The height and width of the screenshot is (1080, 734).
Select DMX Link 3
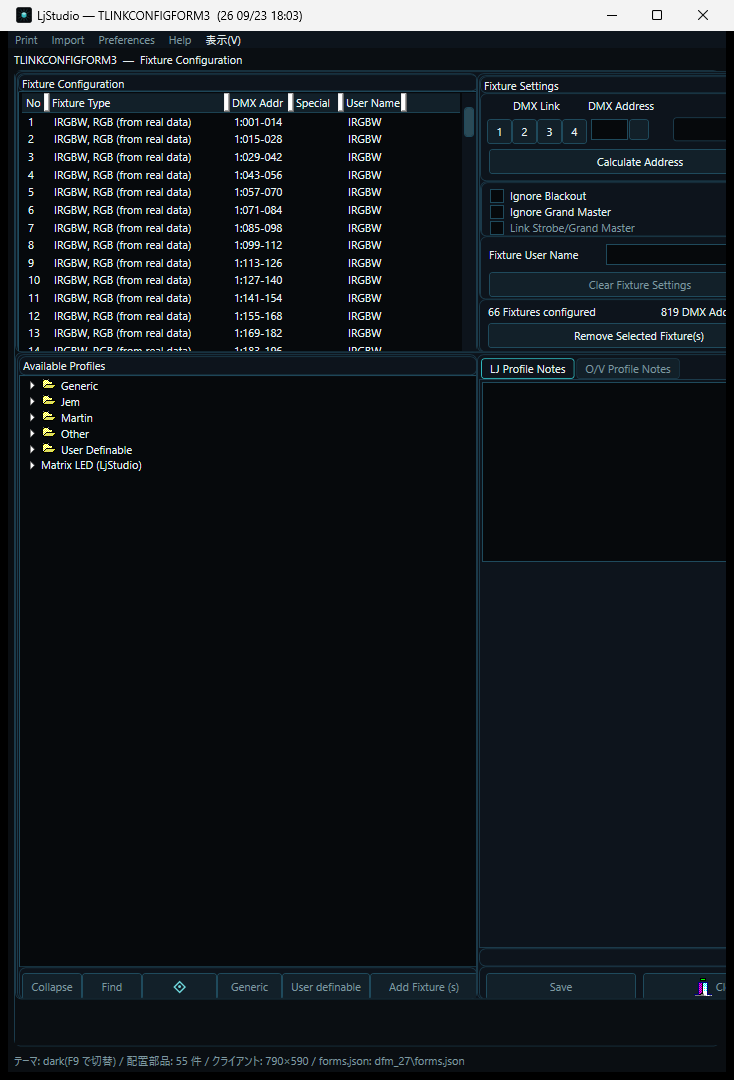coord(549,132)
